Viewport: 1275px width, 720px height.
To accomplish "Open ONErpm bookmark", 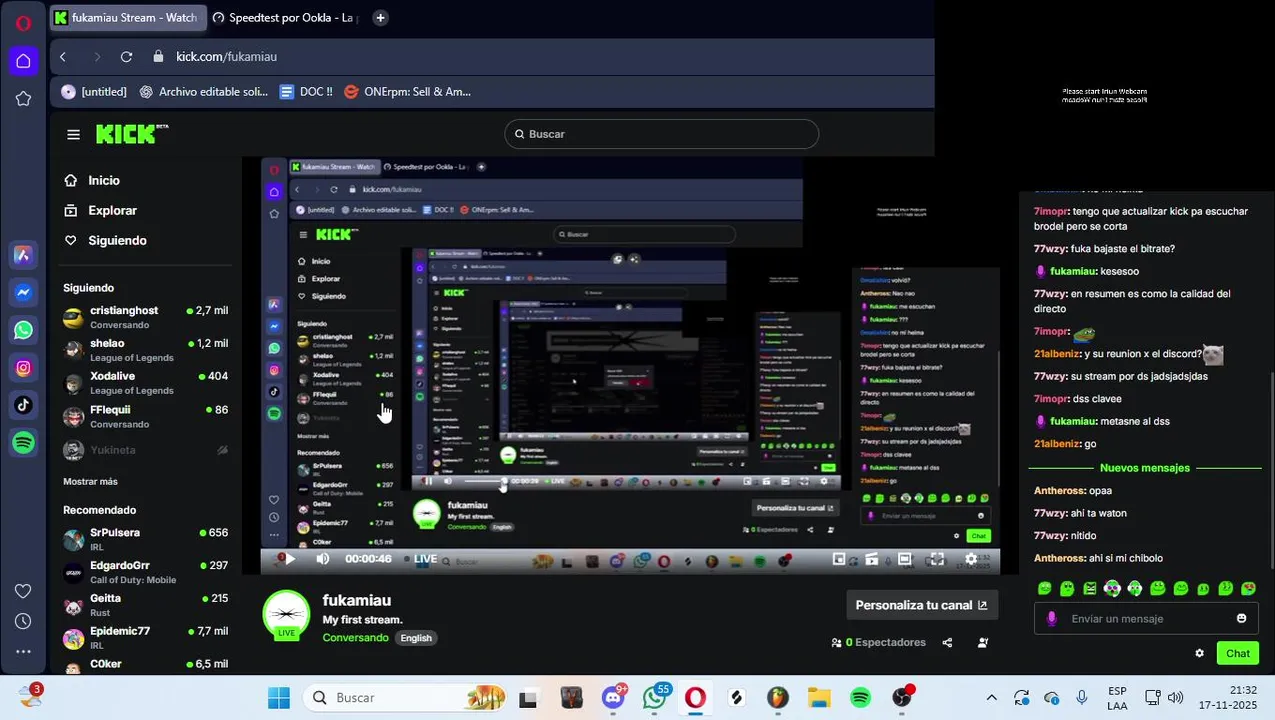I will tap(407, 92).
